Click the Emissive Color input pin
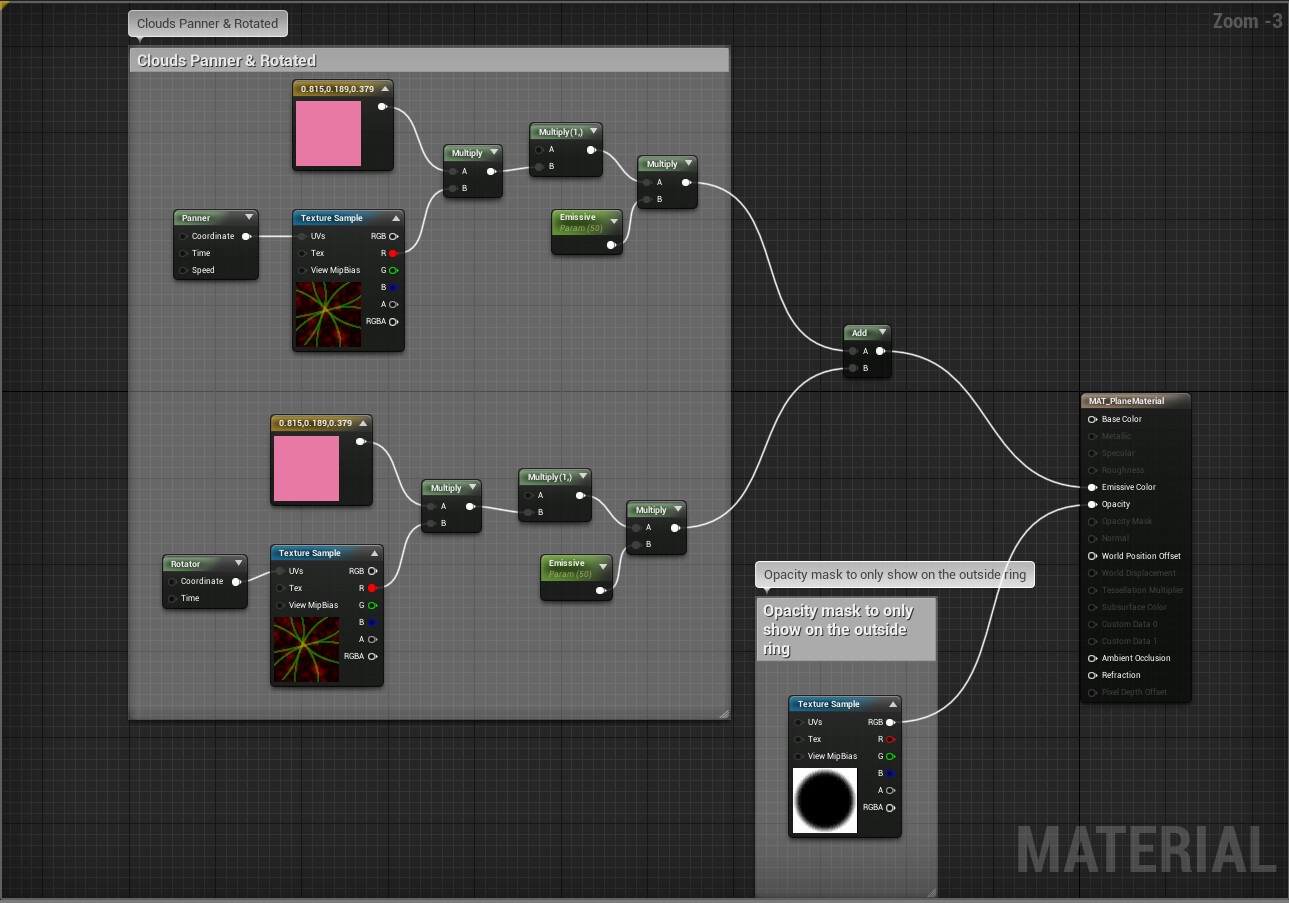The image size is (1289, 903). (x=1092, y=487)
